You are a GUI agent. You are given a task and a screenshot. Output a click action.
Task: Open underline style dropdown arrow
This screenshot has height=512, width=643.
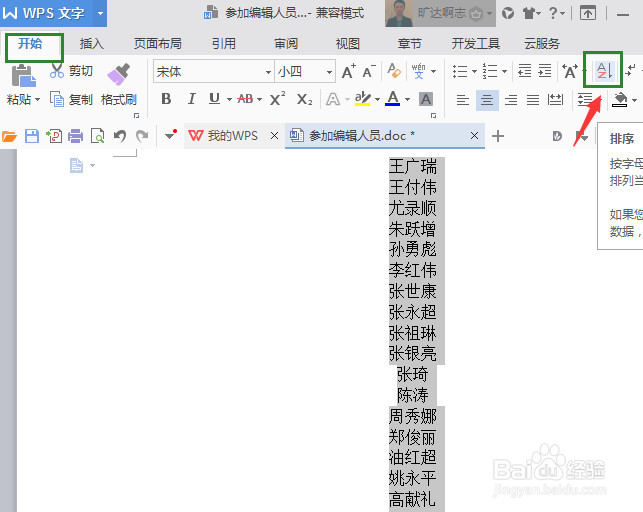229,99
